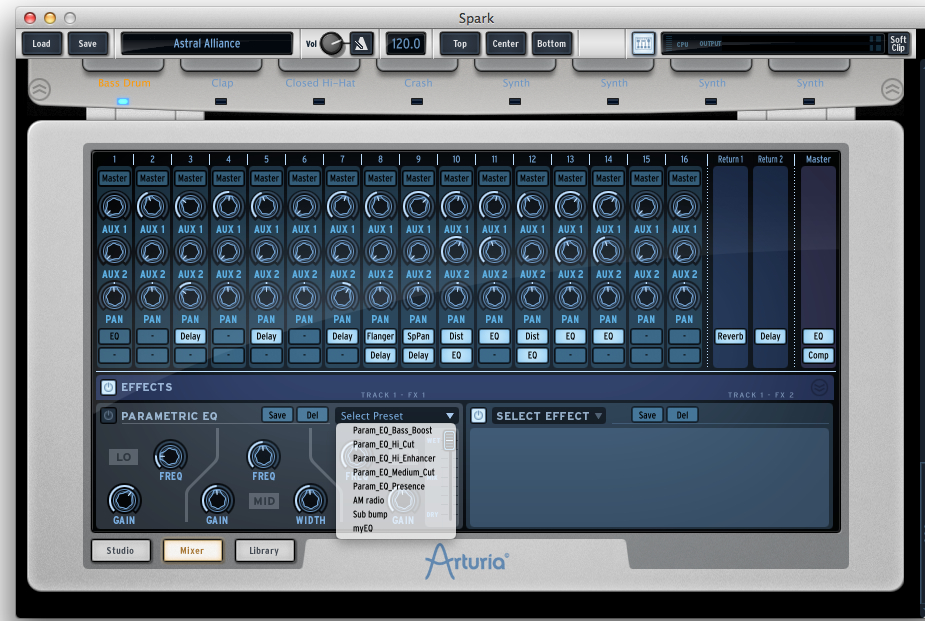This screenshot has width=925, height=621.
Task: Toggle the EFFECTS power button
Action: [x=108, y=387]
